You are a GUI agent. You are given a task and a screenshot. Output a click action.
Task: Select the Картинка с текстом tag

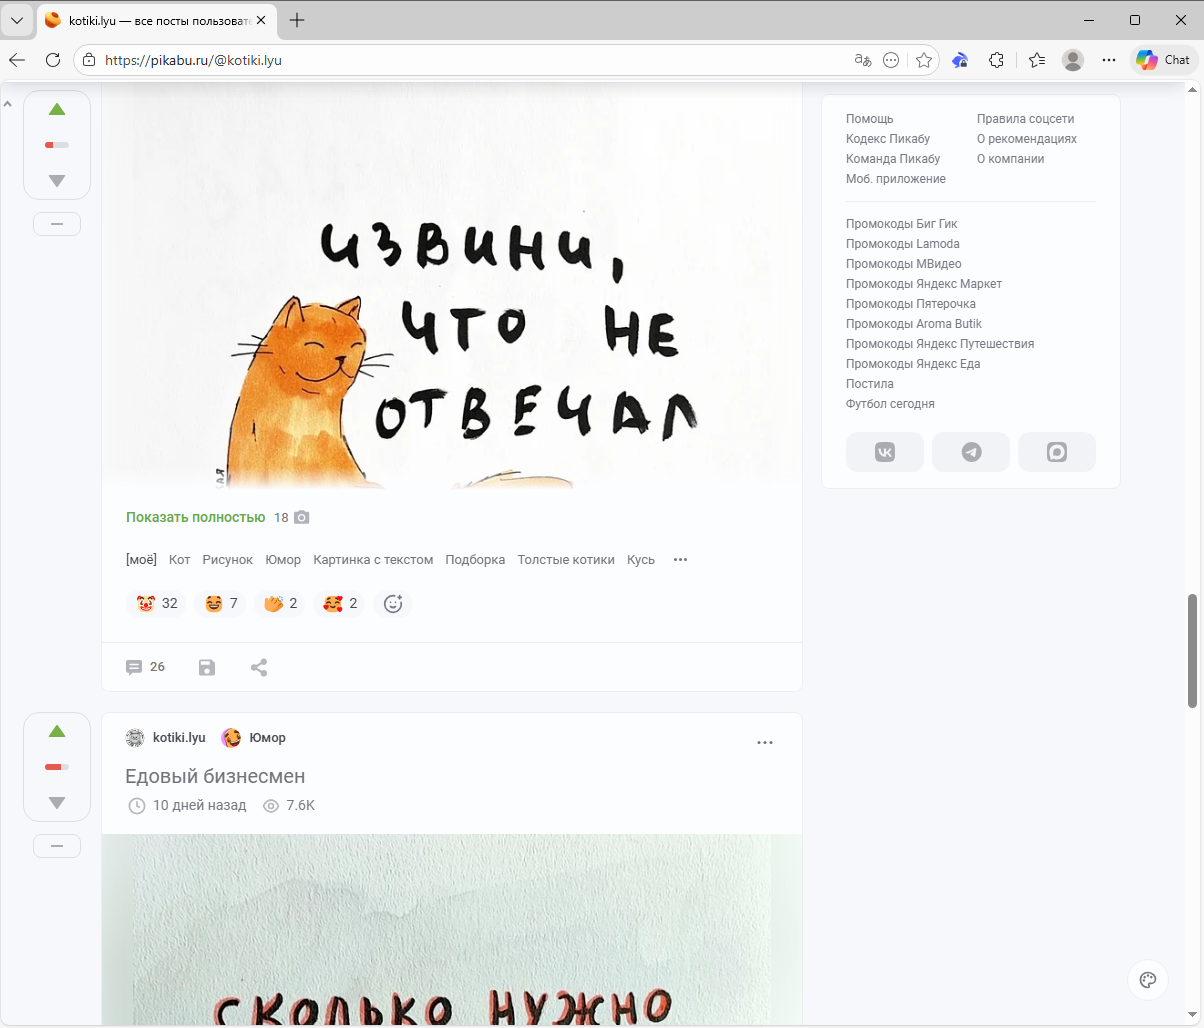pos(373,560)
